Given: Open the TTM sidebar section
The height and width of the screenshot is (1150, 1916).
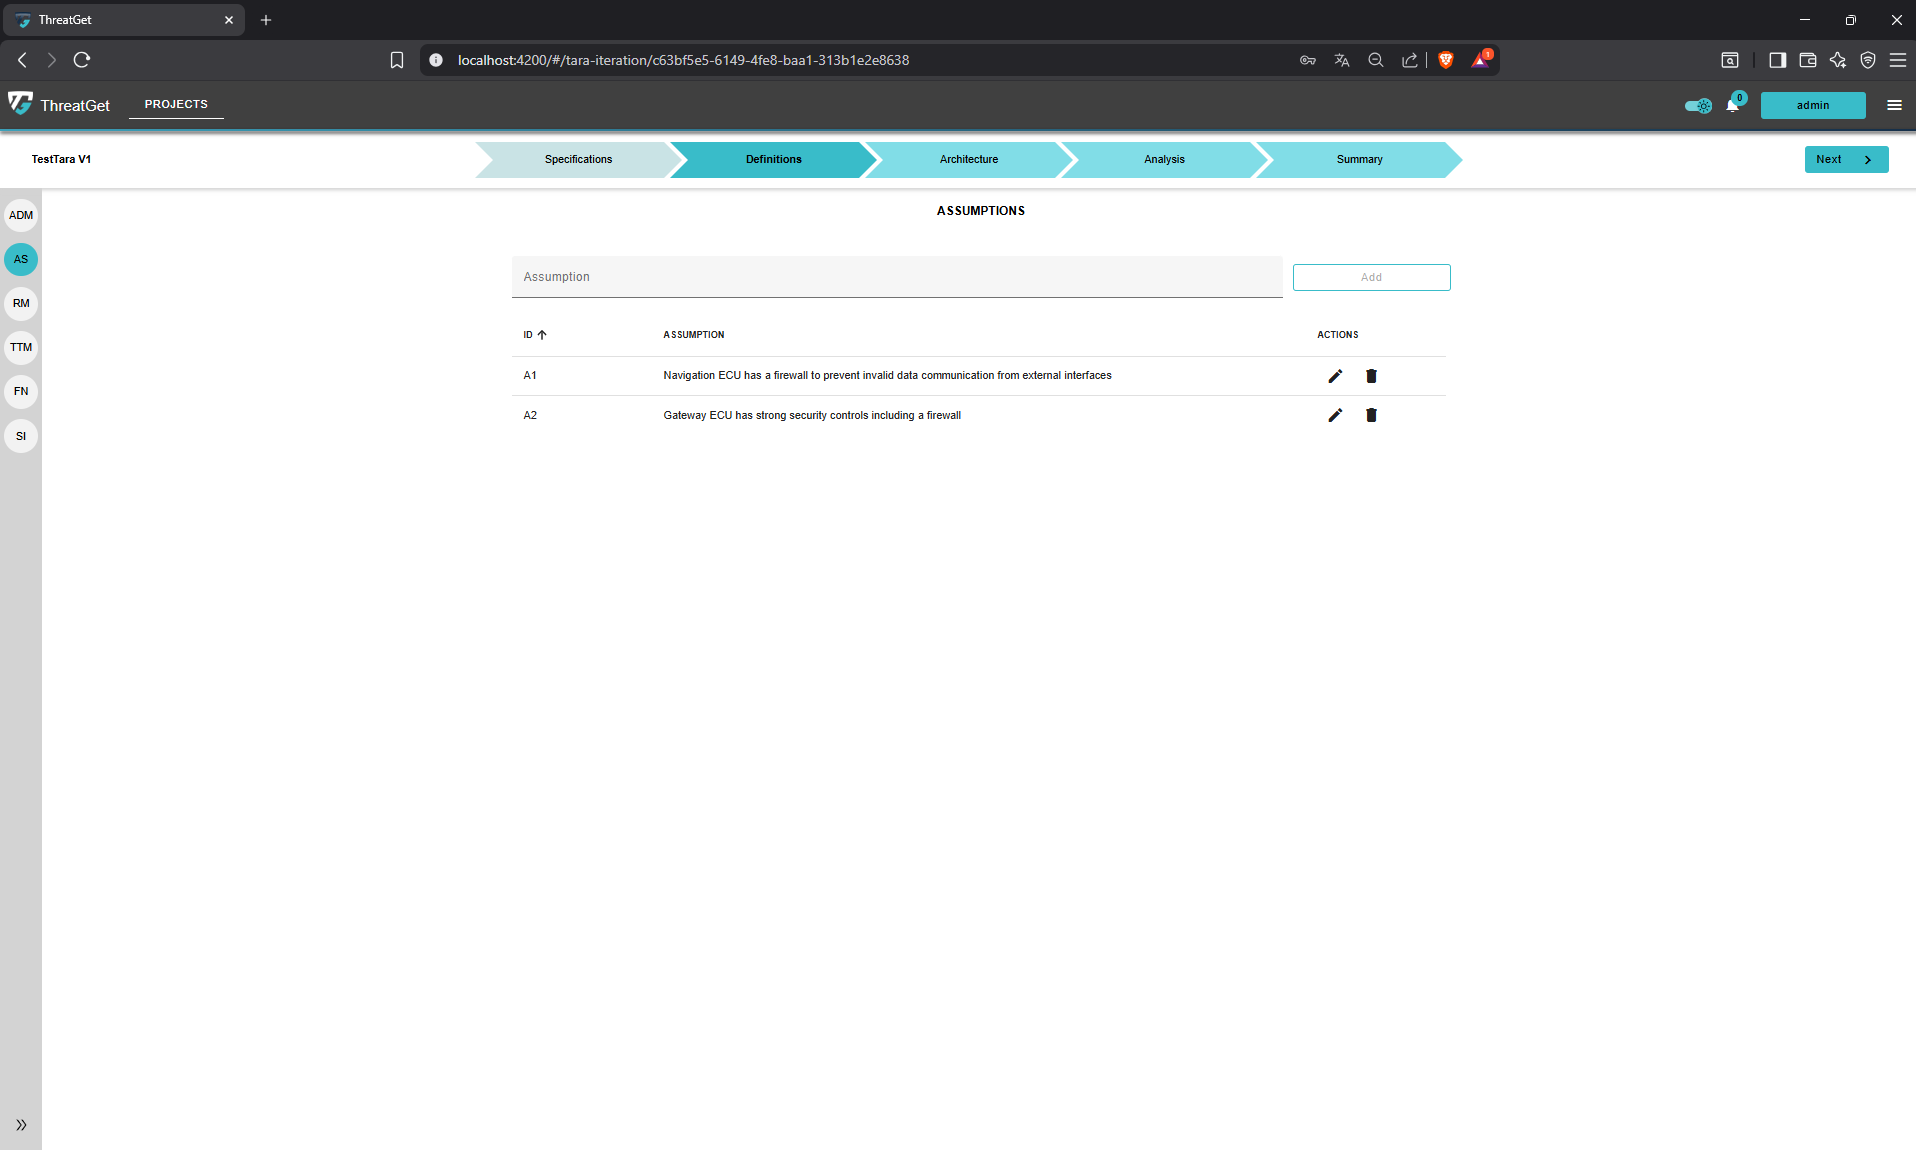Looking at the screenshot, I should tap(21, 347).
